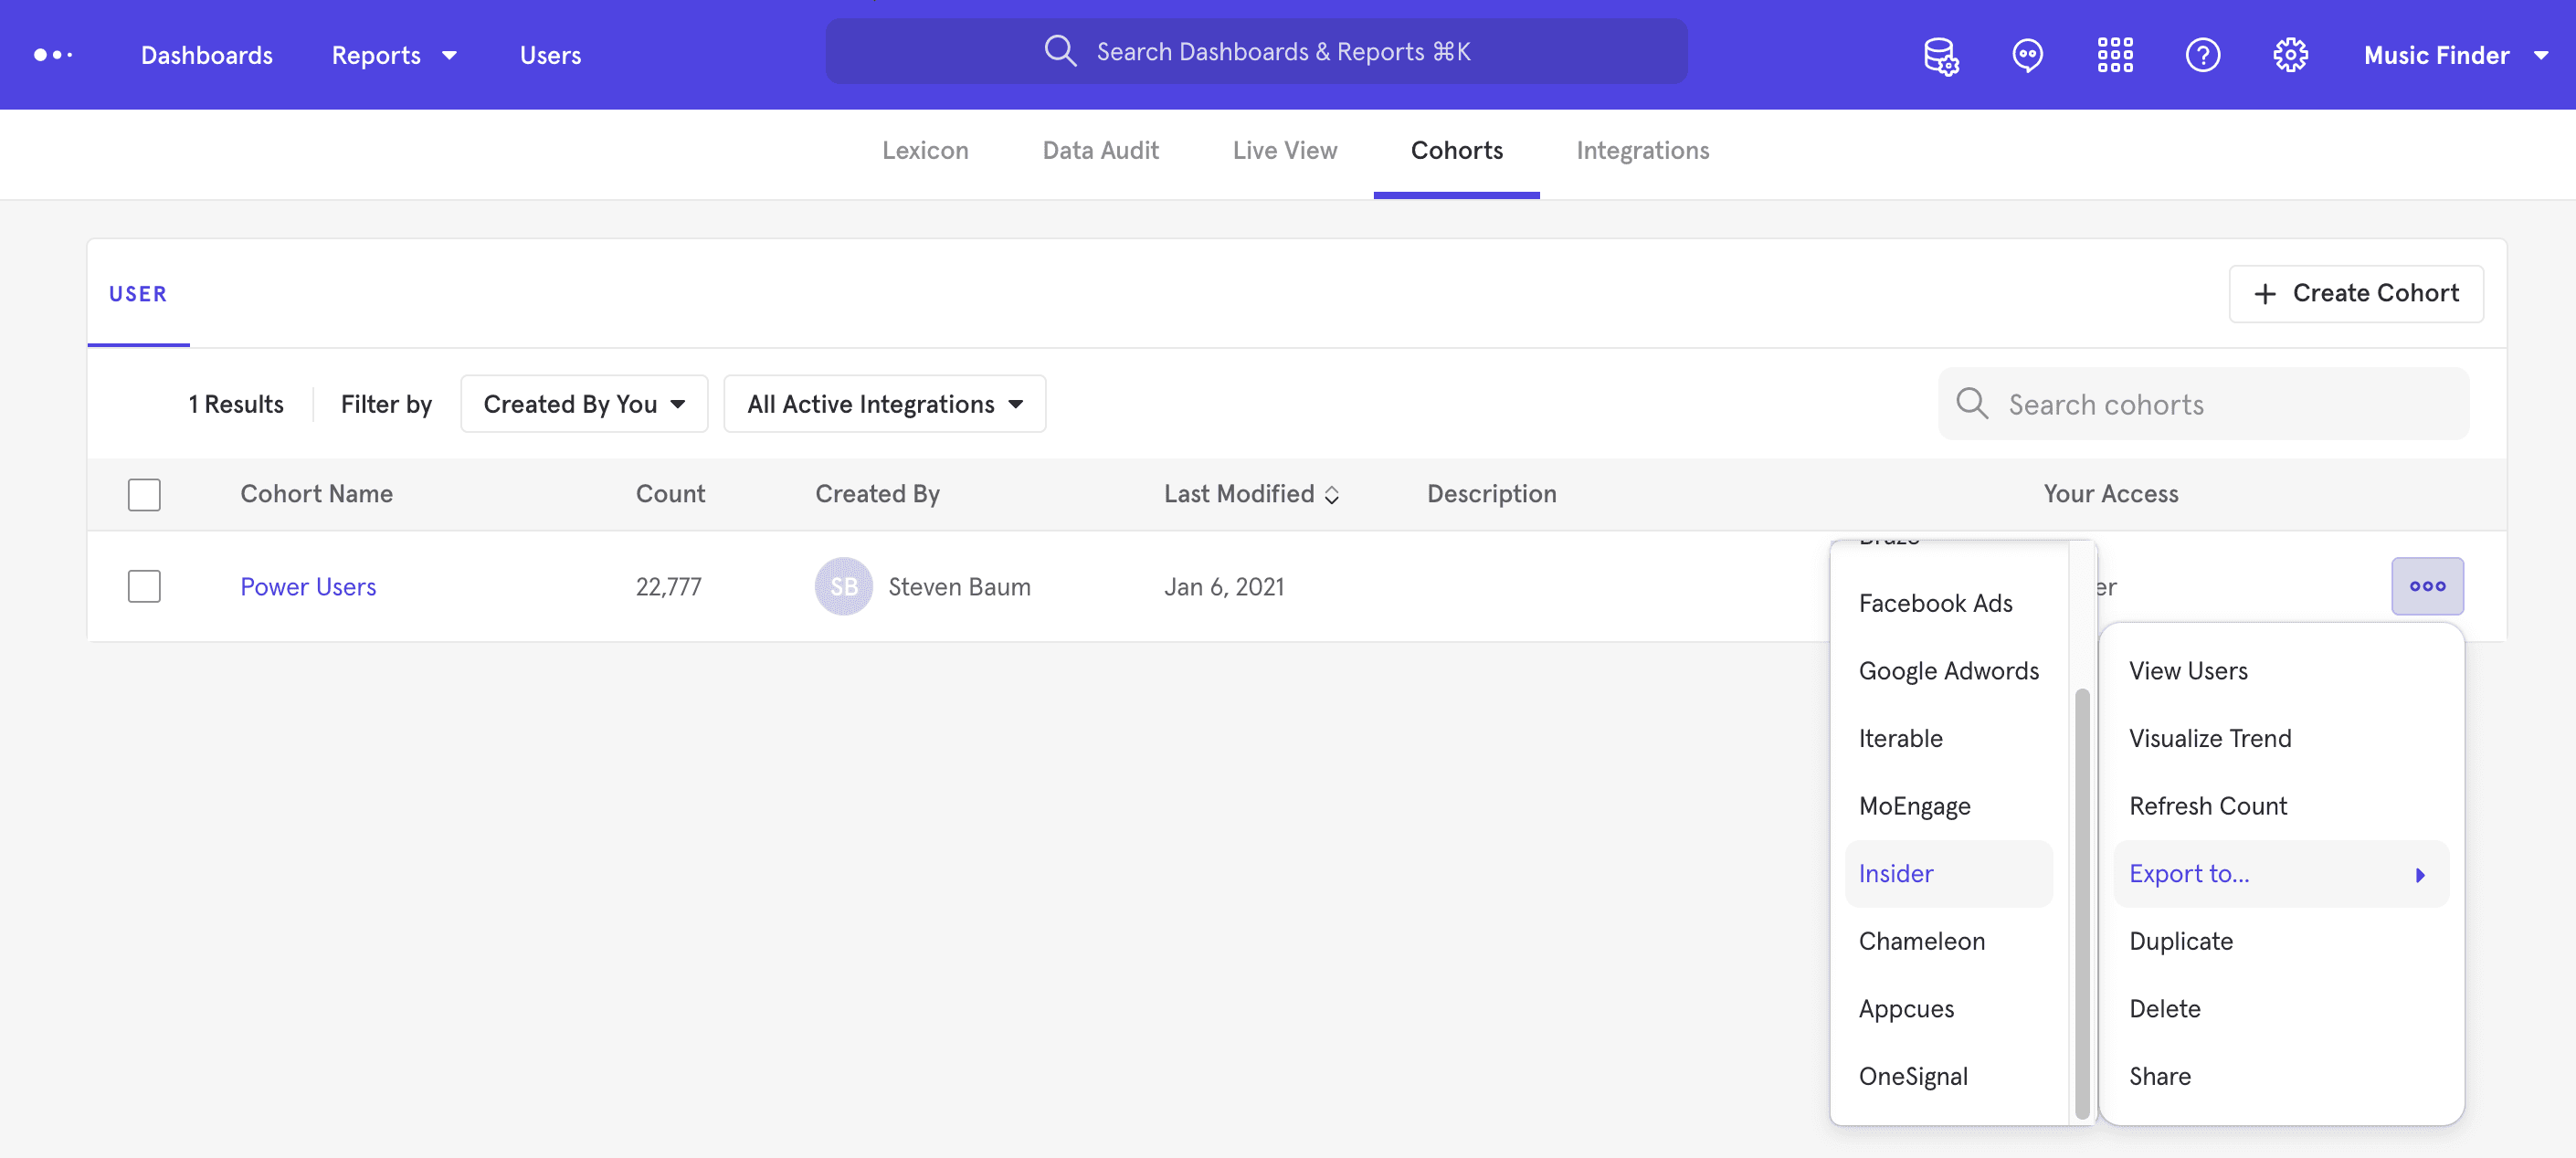Toggle the select-all header checkbox
This screenshot has height=1158, width=2576.
(x=144, y=494)
